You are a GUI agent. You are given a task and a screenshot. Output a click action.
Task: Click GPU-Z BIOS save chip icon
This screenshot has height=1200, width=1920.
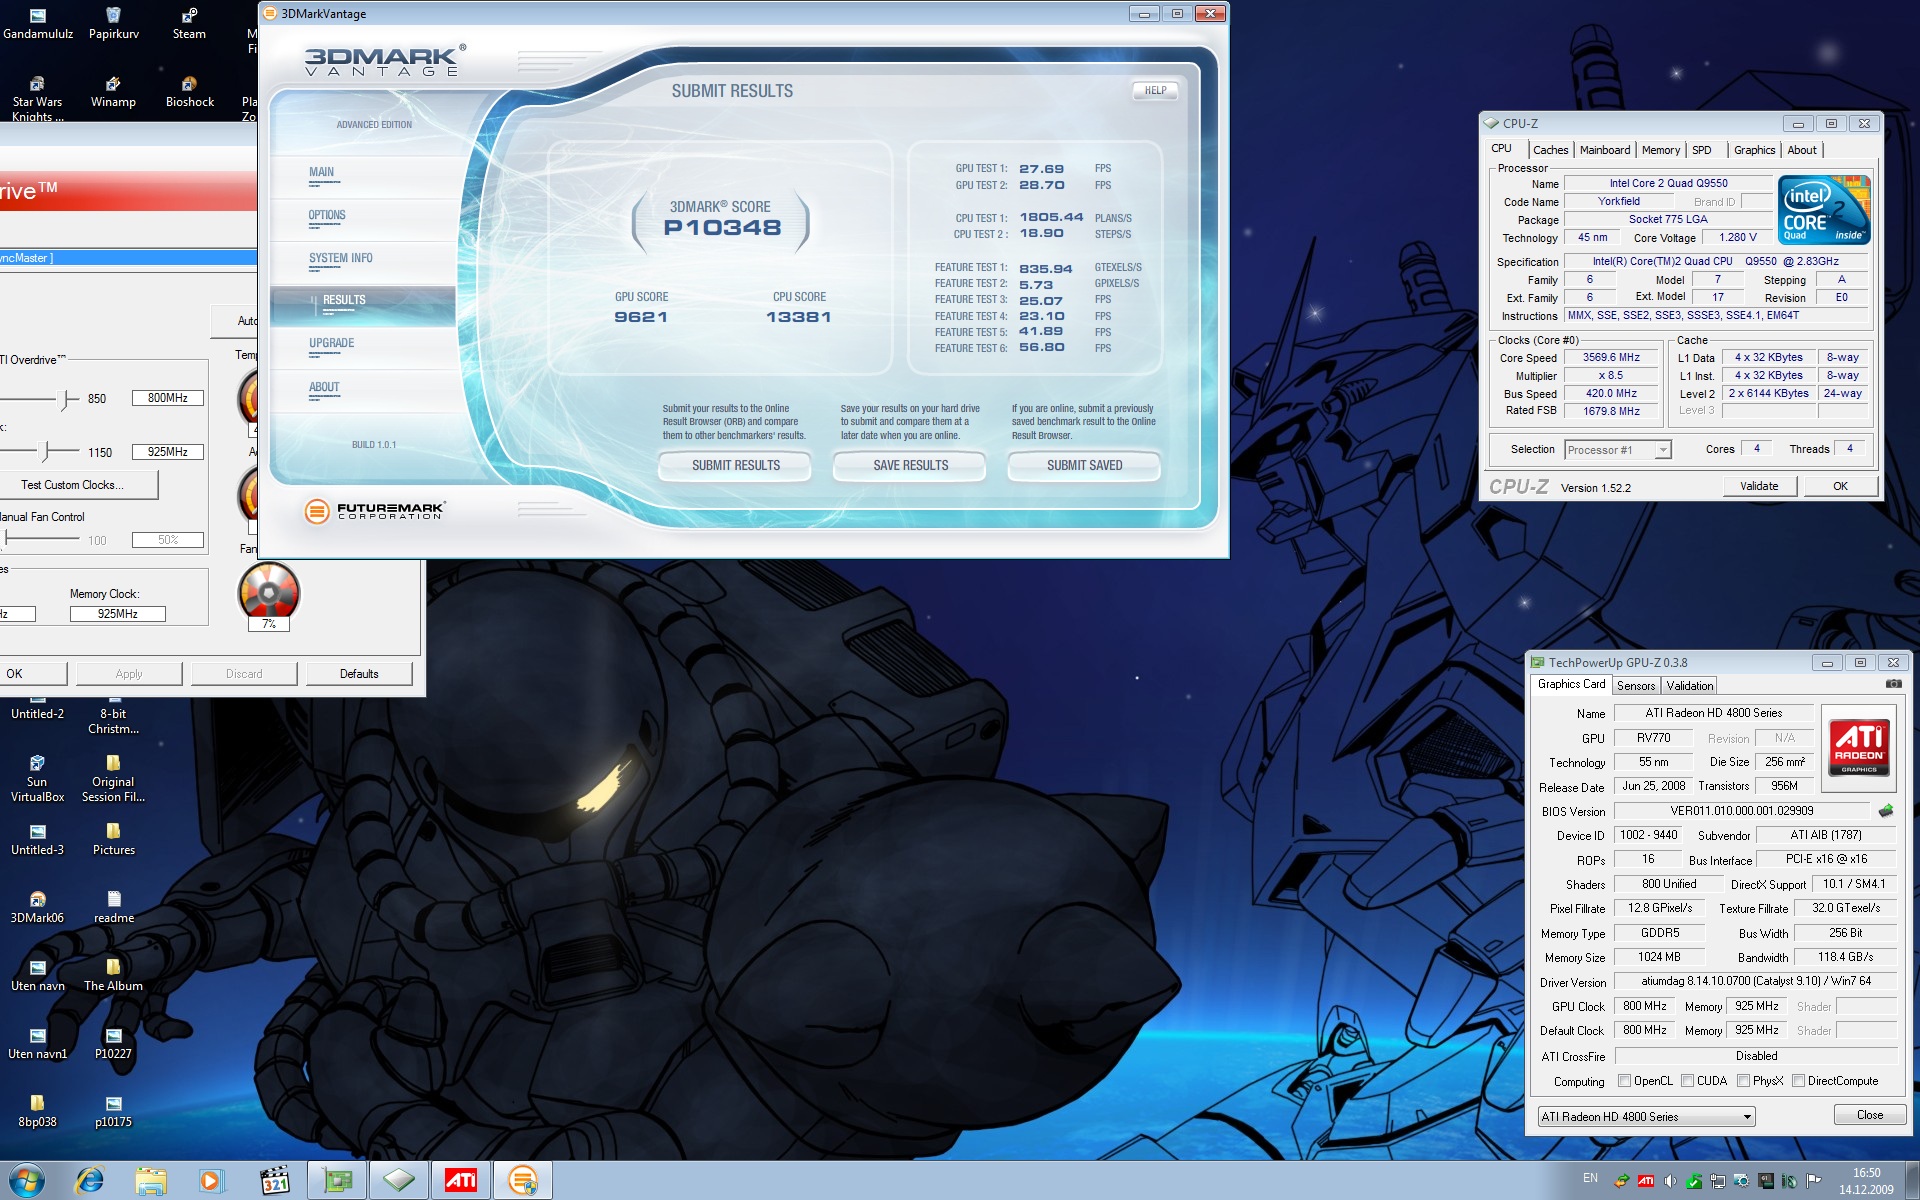pyautogui.click(x=1886, y=810)
